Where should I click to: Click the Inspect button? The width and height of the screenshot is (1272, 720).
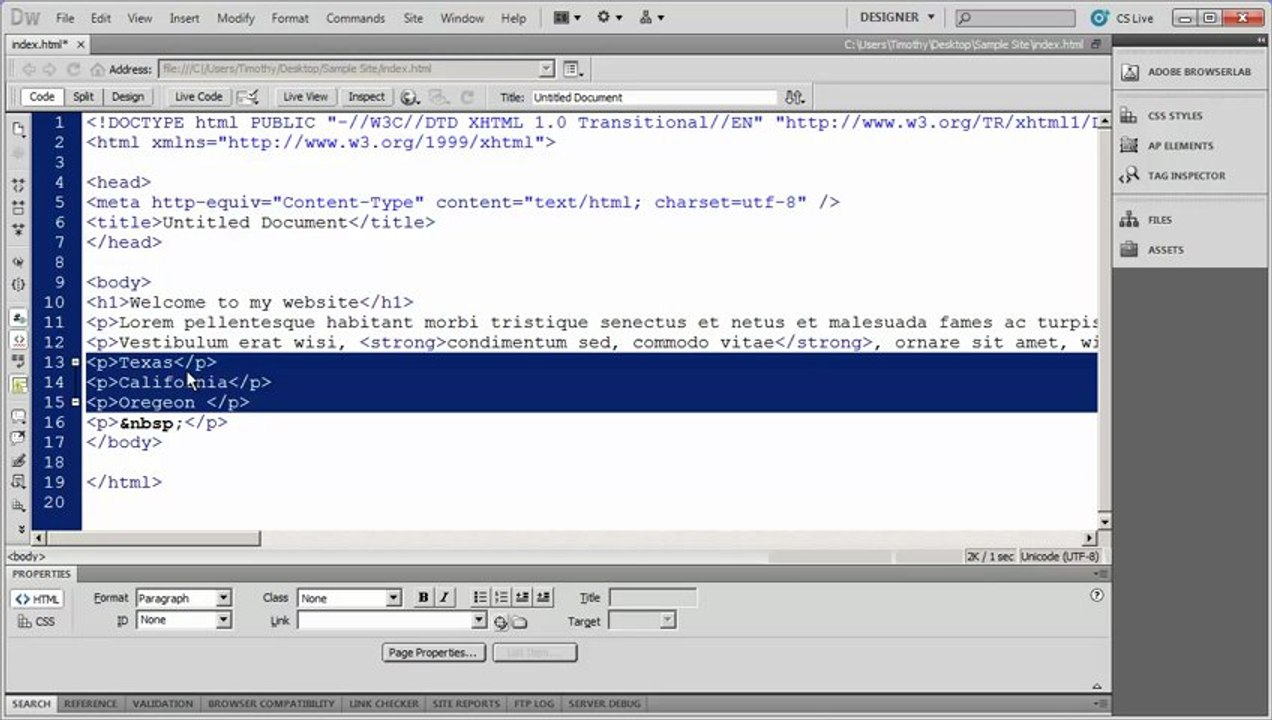pos(366,97)
